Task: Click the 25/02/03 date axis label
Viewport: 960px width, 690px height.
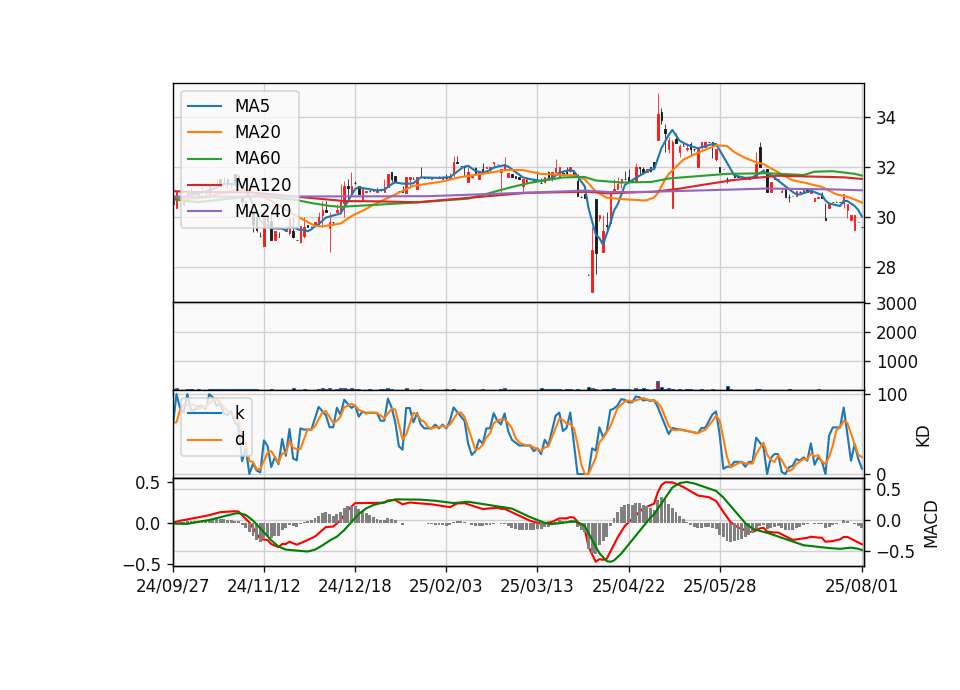Action: pos(446,586)
